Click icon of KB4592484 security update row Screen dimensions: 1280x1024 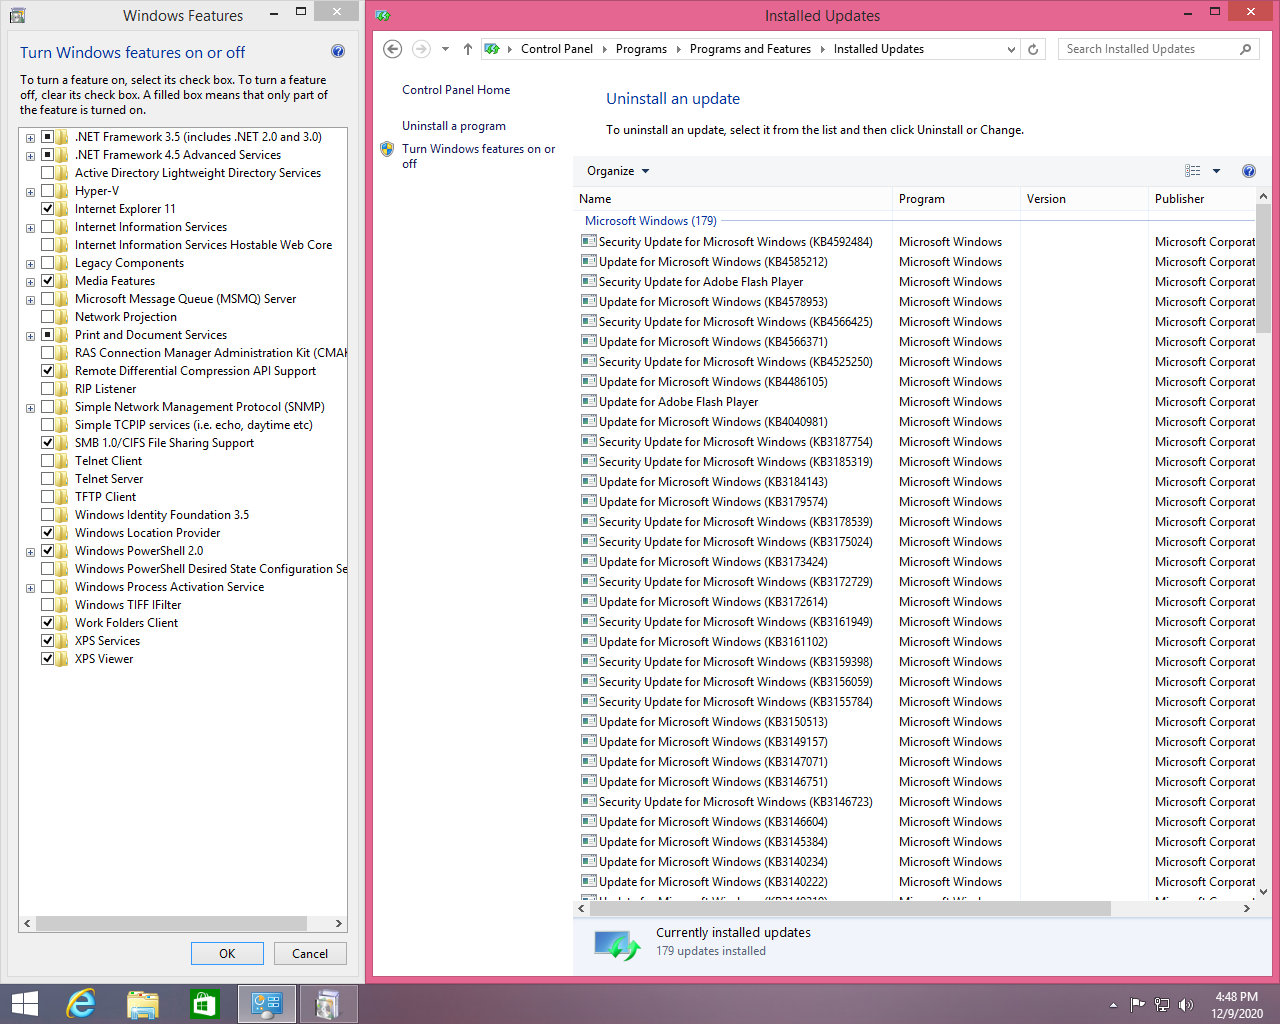[589, 241]
